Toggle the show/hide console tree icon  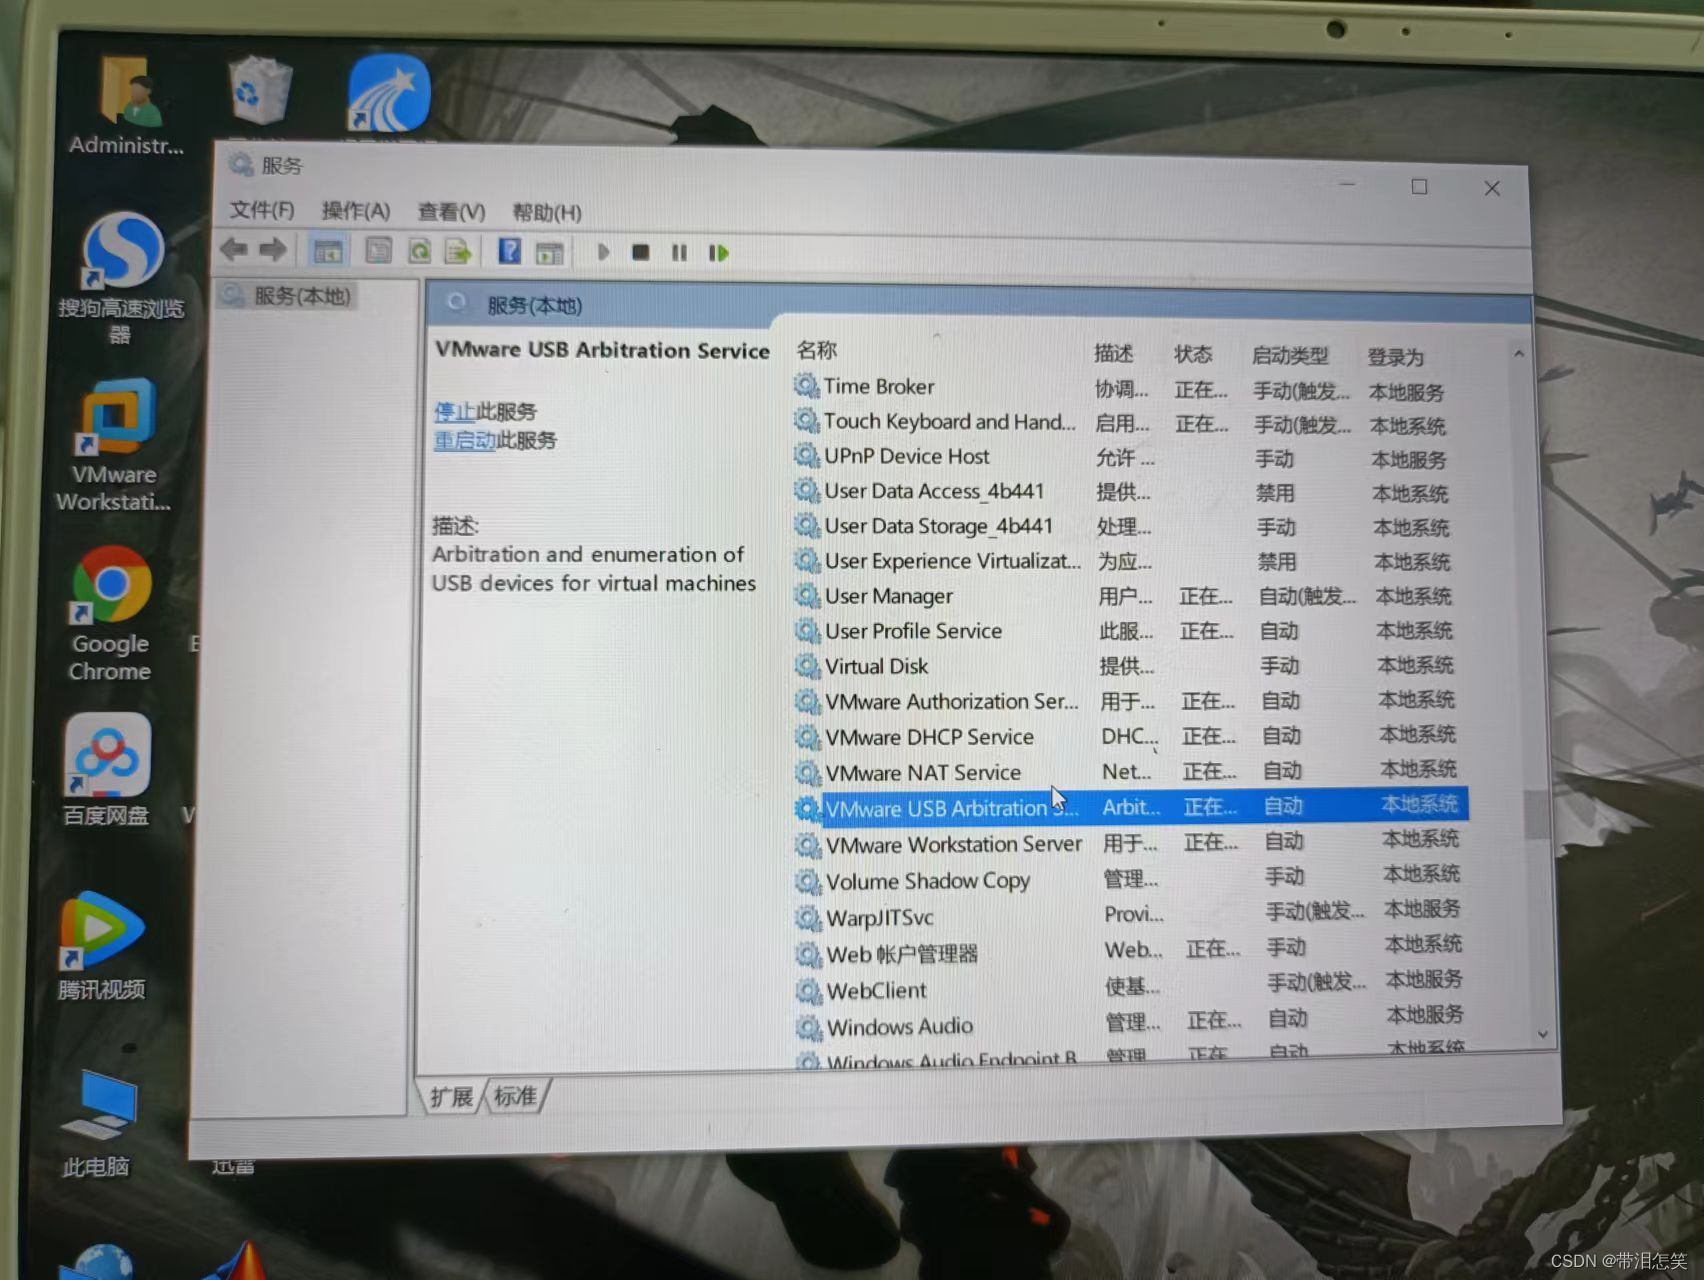tap(328, 251)
